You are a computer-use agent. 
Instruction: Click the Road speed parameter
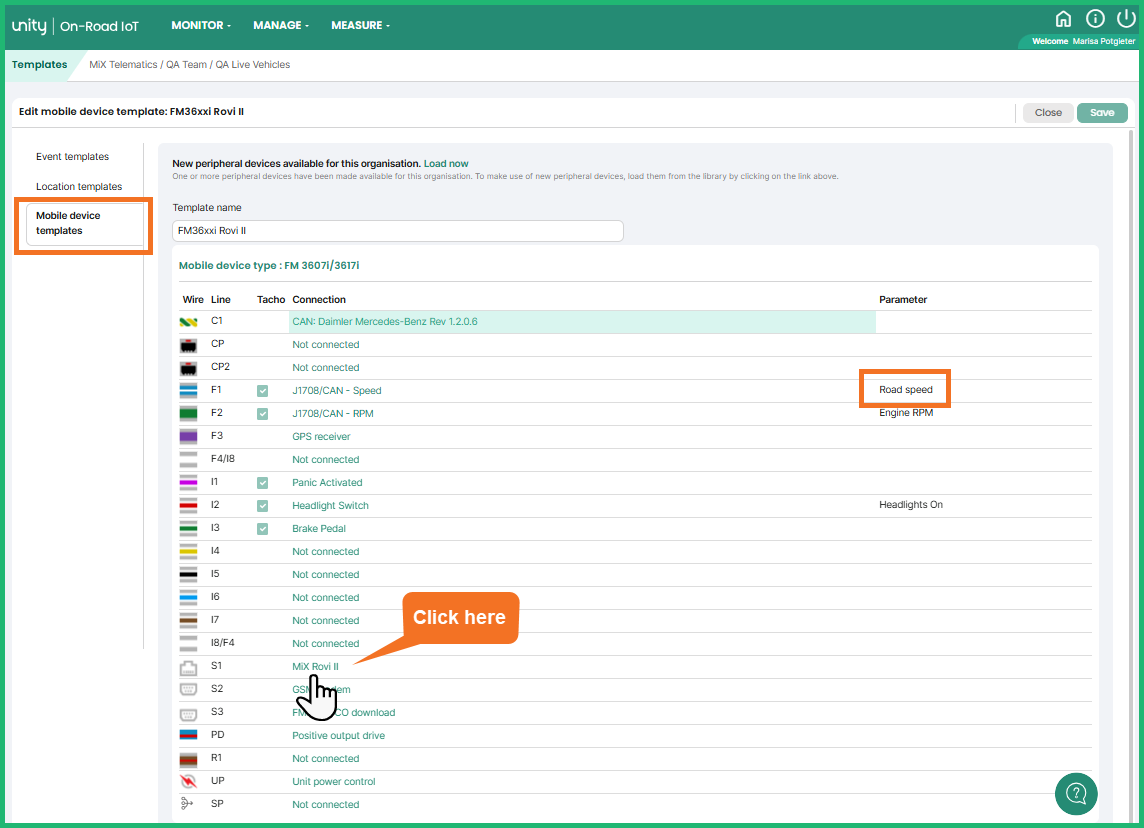tap(905, 390)
